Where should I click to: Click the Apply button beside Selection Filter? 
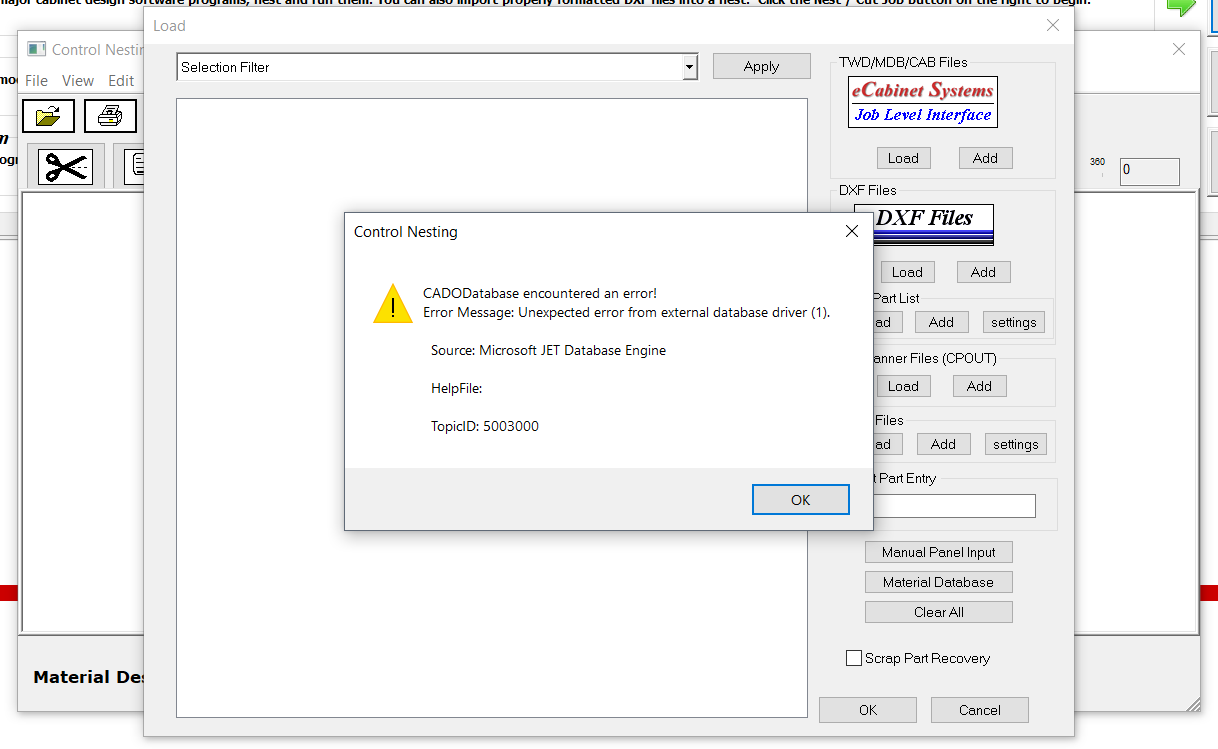[x=761, y=67]
